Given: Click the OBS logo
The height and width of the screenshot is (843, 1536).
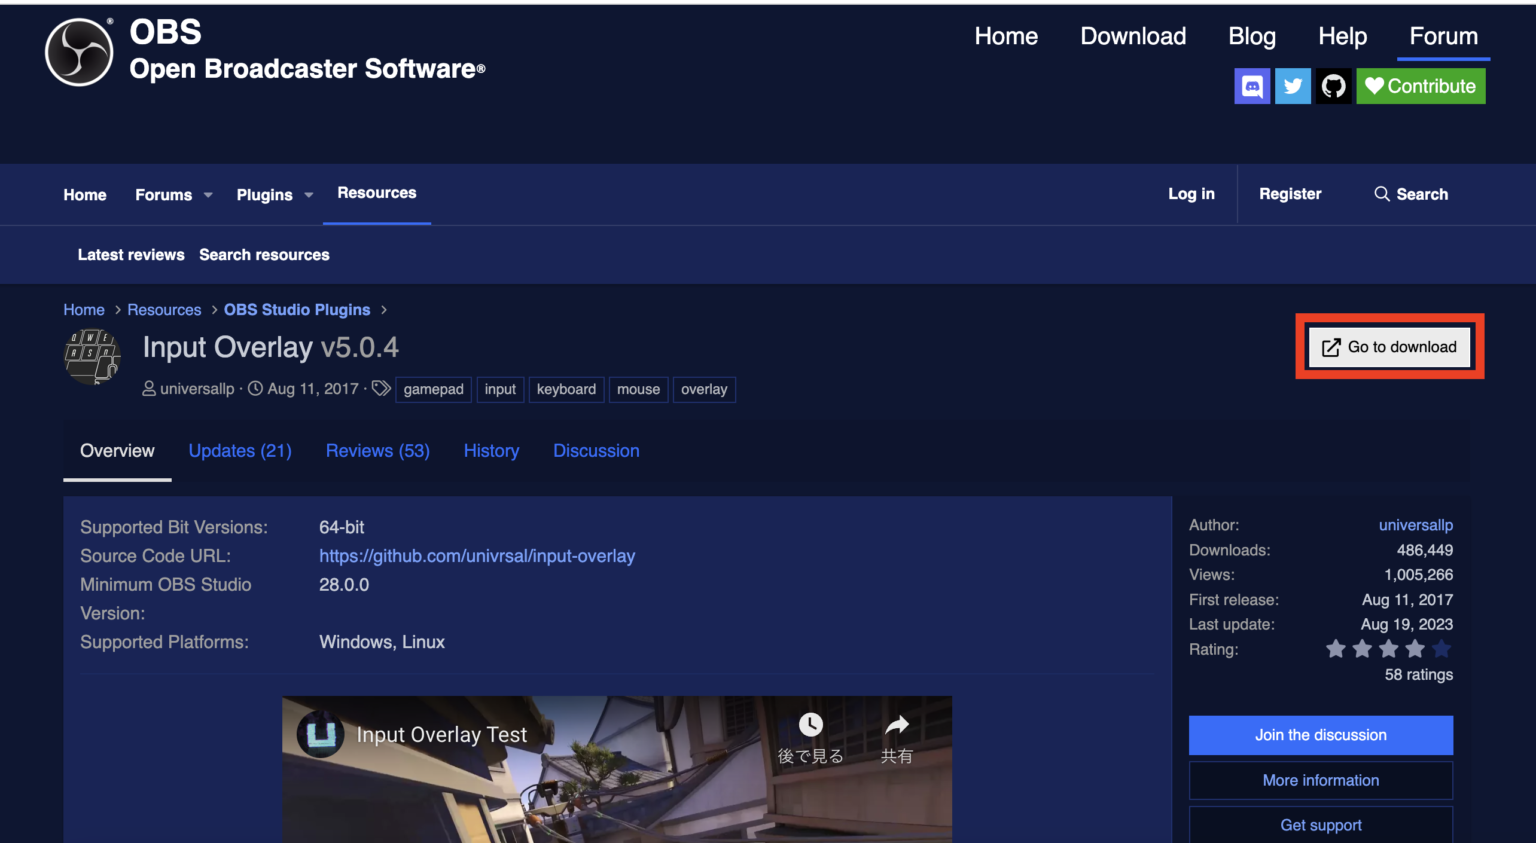Looking at the screenshot, I should (77, 51).
